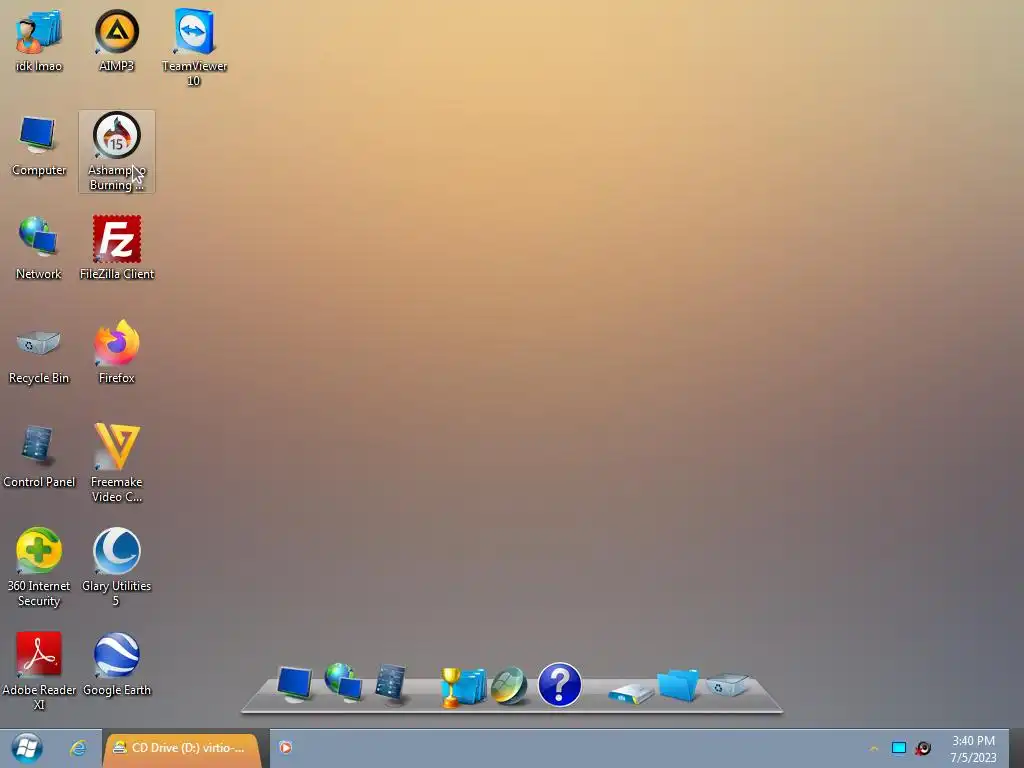Open the globe Network icon in the dock
The image size is (1024, 768).
[343, 682]
